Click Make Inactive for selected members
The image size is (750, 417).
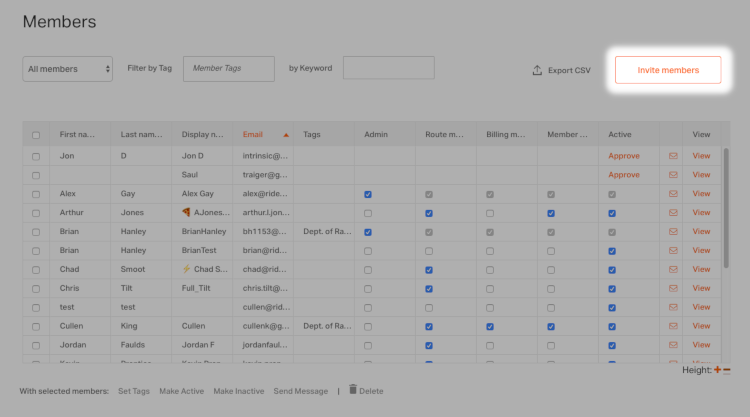tap(239, 391)
